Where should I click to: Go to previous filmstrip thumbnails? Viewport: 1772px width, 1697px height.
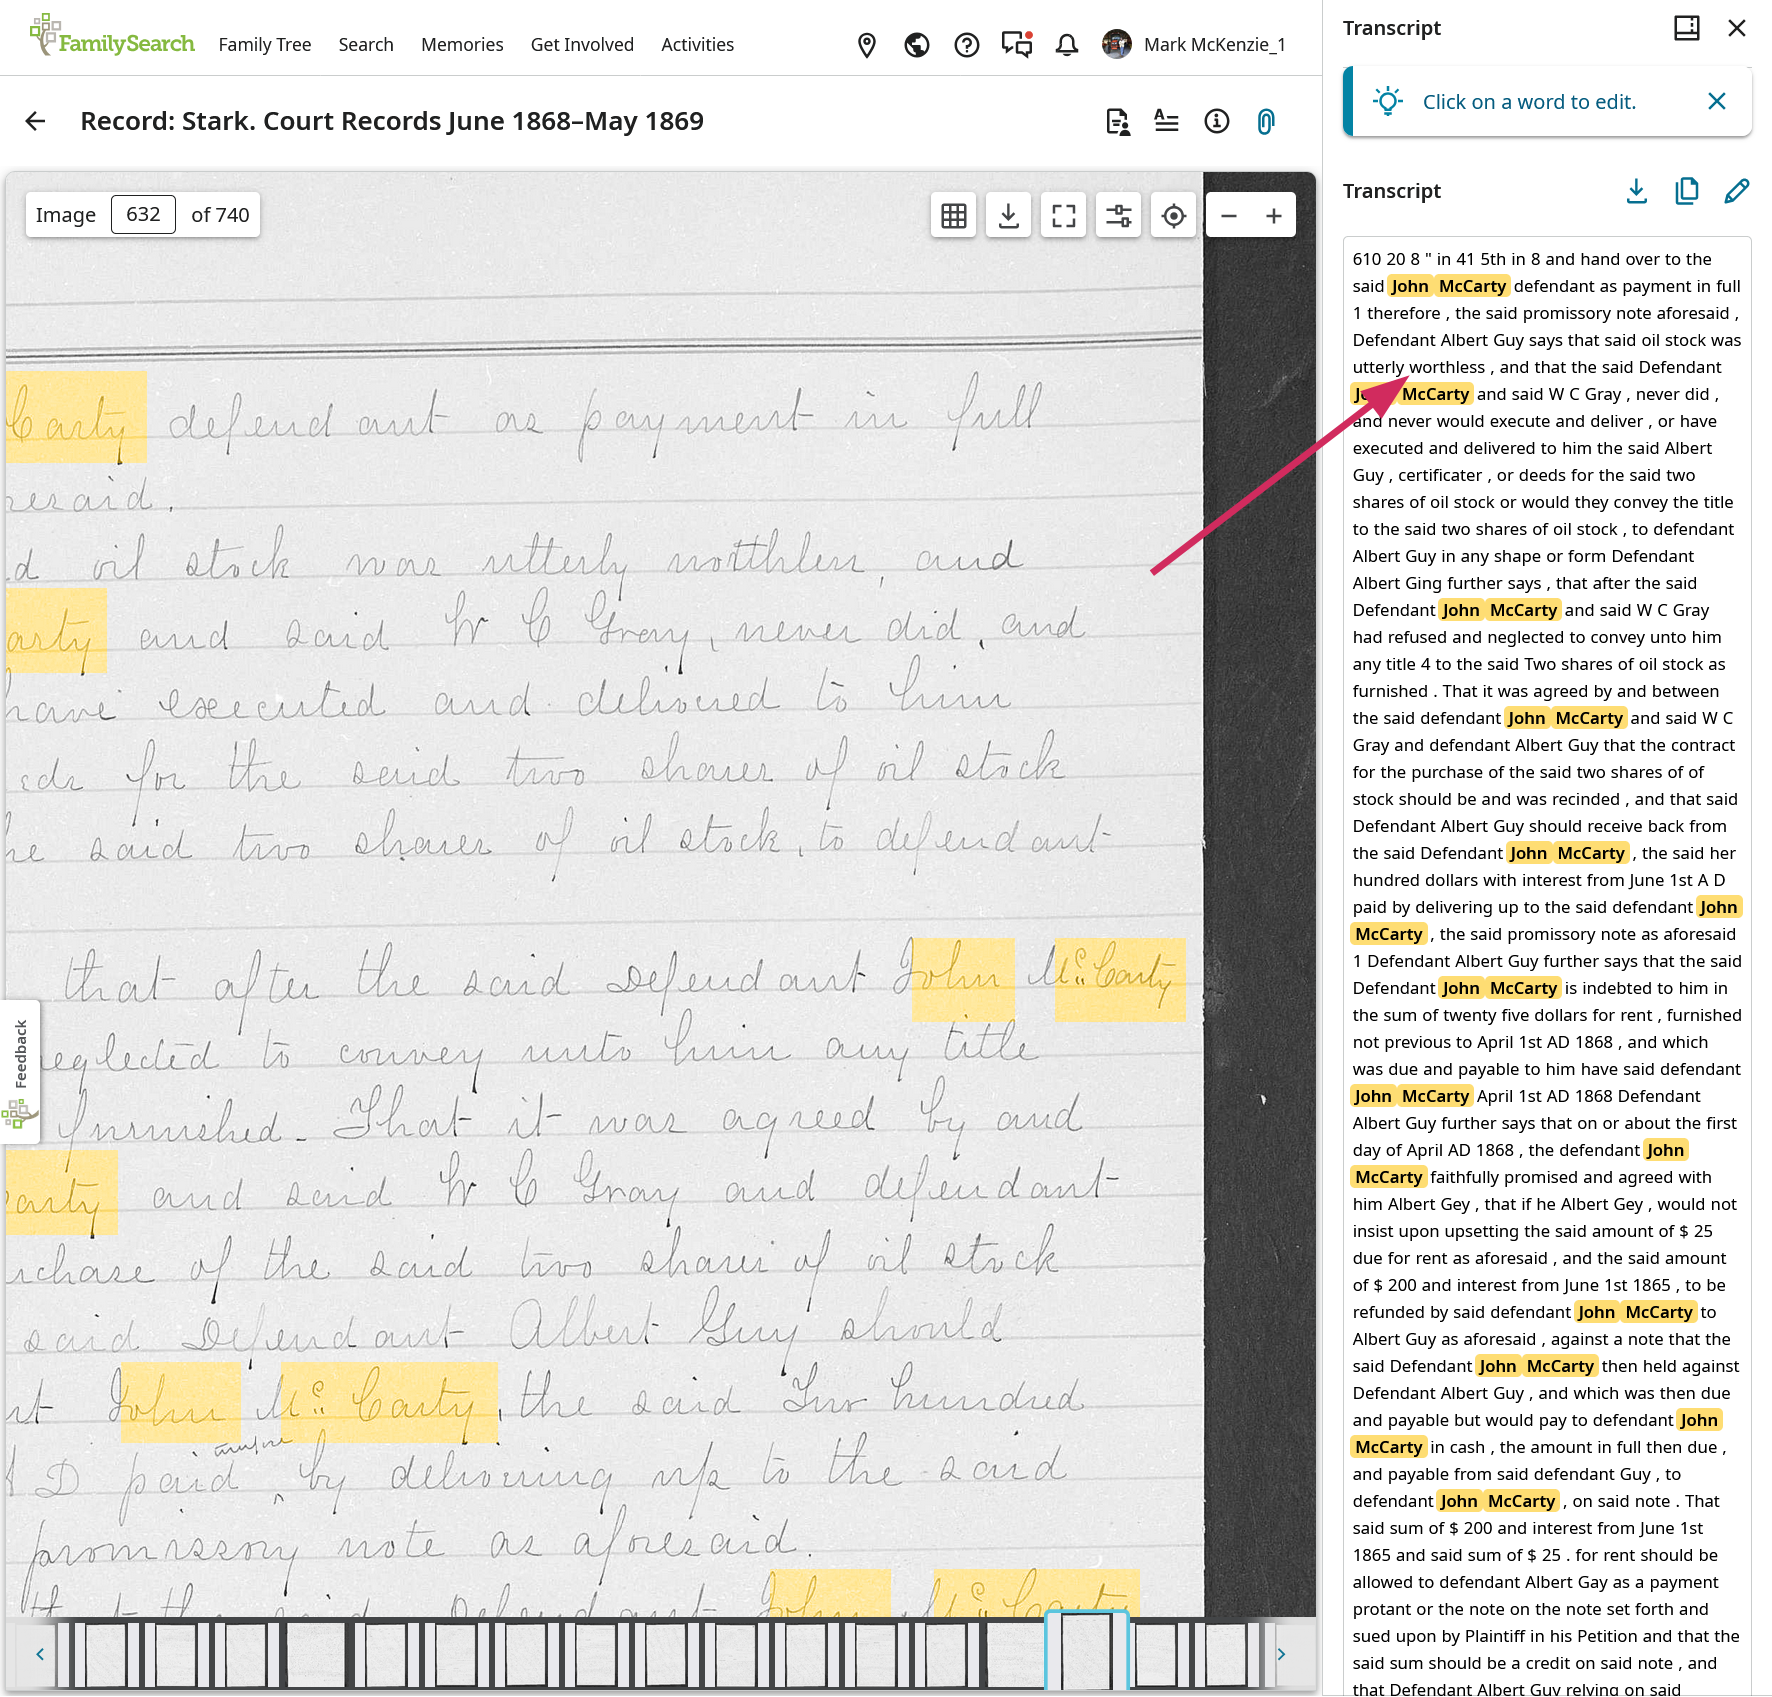[40, 1654]
